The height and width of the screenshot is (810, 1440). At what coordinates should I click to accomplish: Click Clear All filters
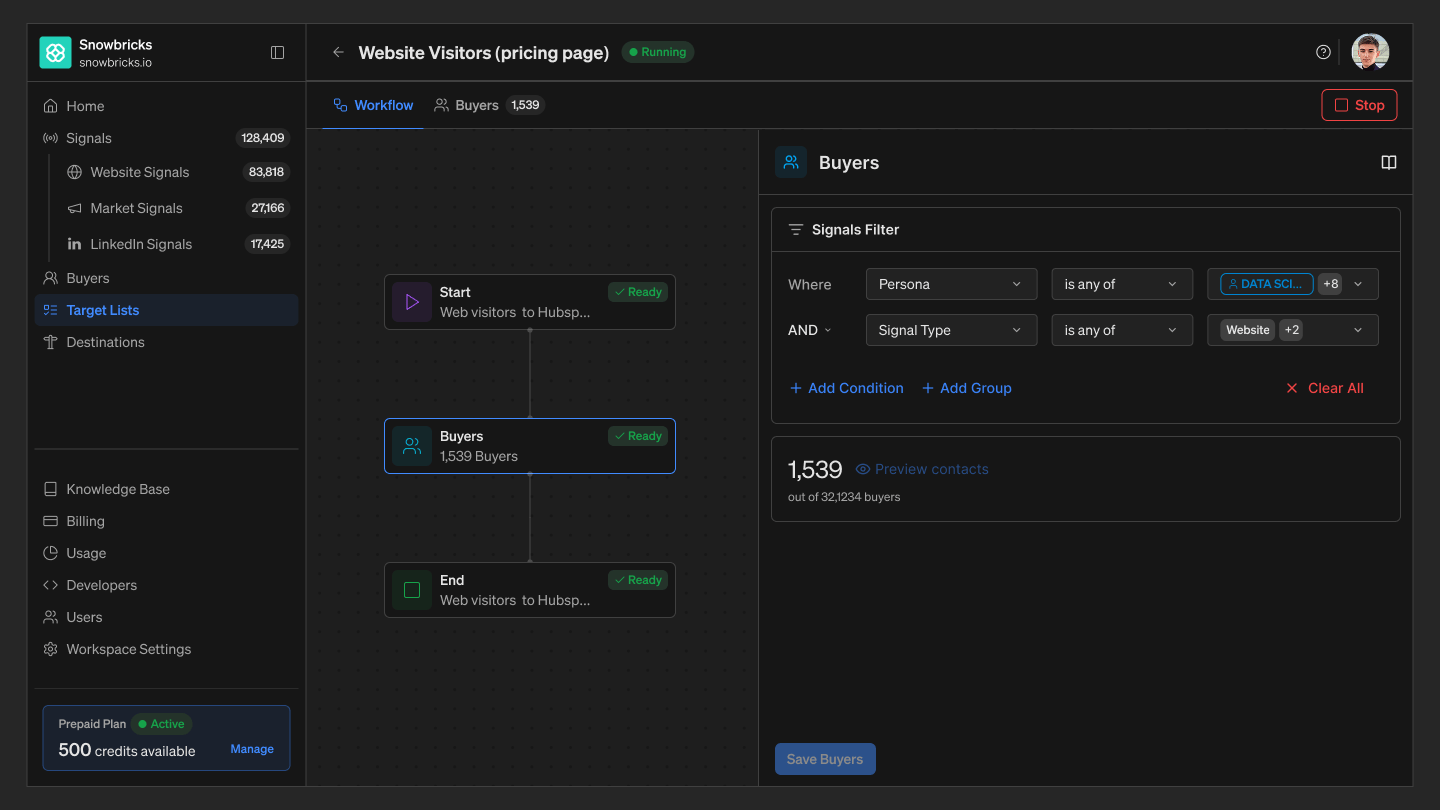tap(1324, 388)
